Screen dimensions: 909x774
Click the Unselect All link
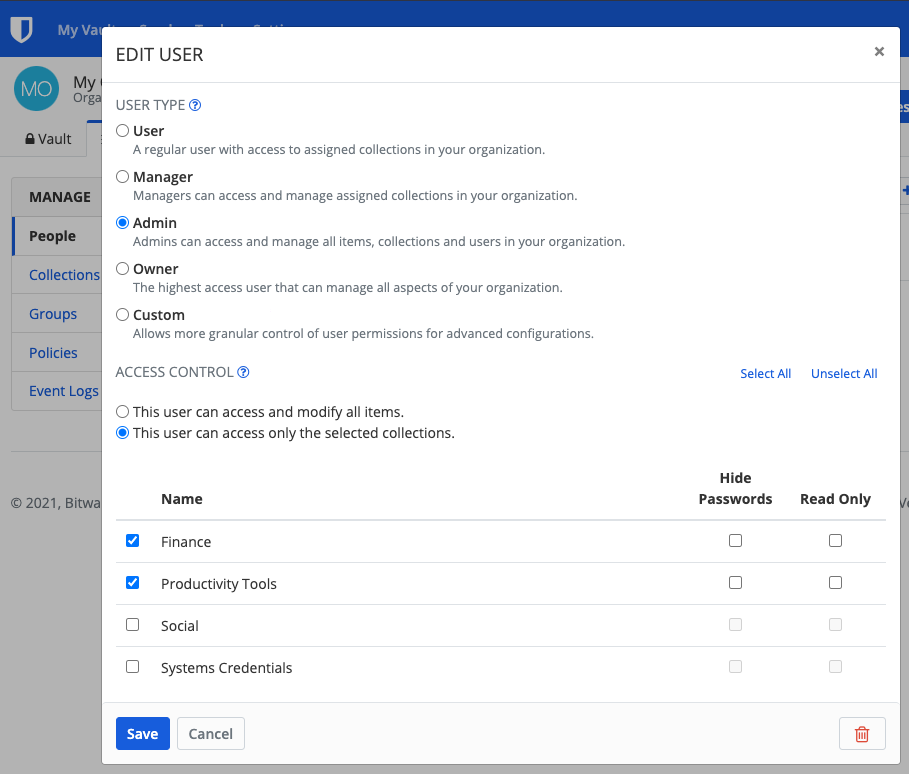pyautogui.click(x=843, y=373)
